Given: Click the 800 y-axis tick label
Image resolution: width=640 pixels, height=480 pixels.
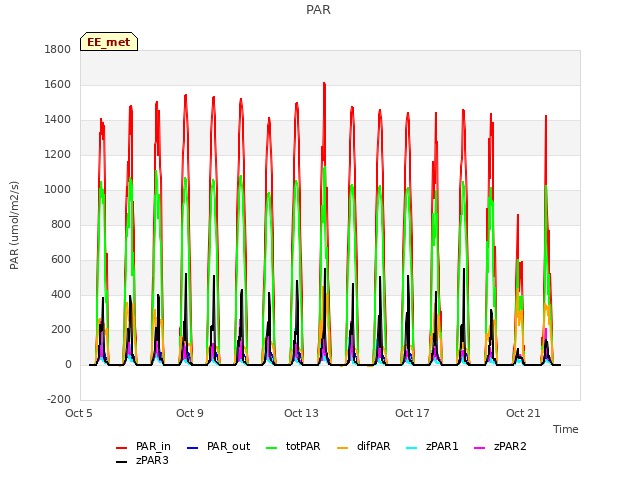Looking at the screenshot, I should [x=61, y=224].
